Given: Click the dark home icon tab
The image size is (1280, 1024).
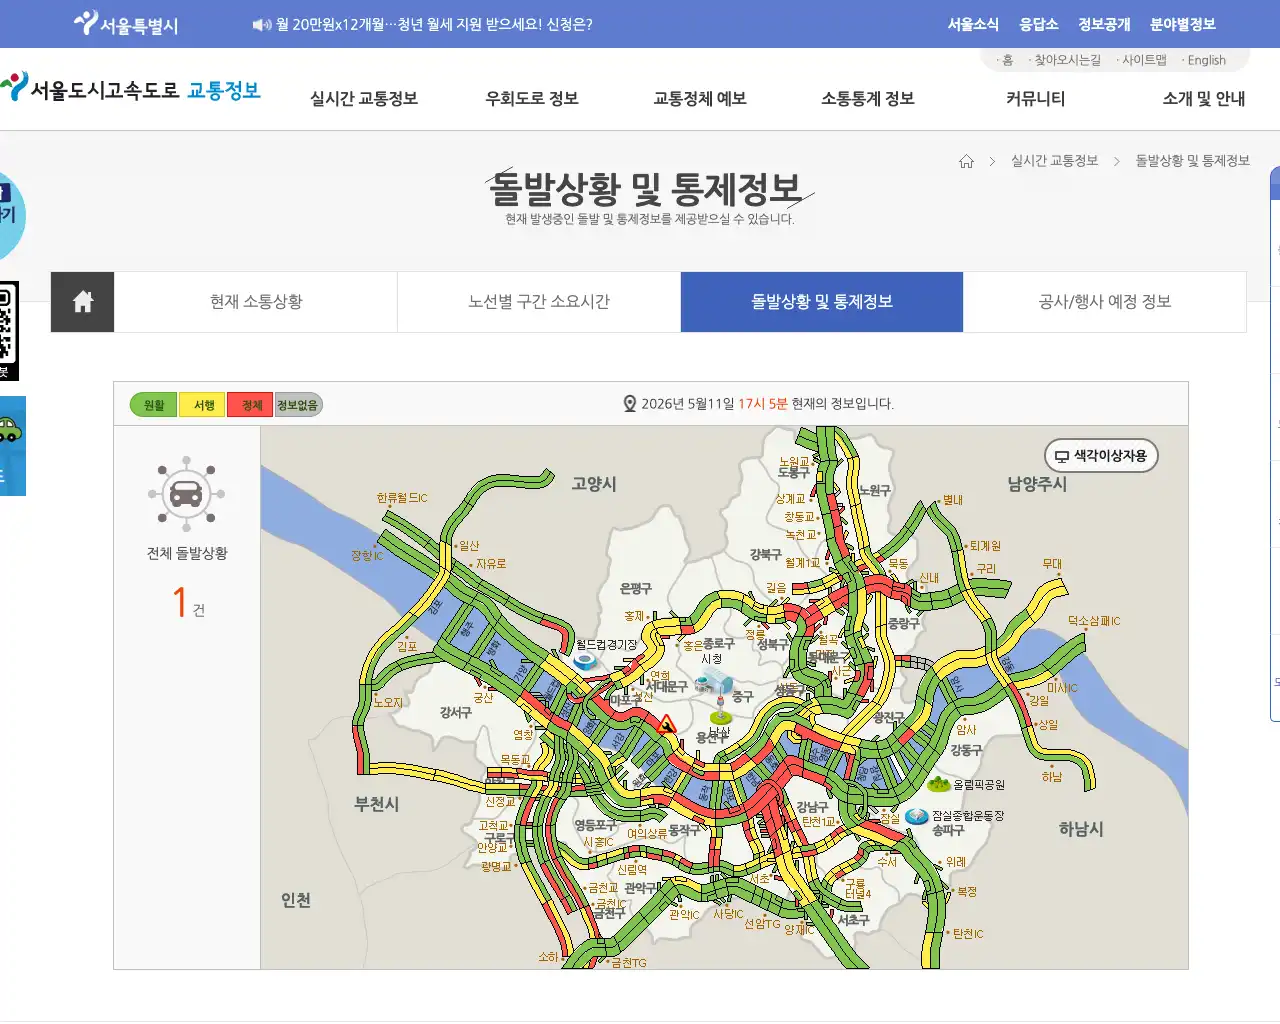Looking at the screenshot, I should tap(83, 302).
